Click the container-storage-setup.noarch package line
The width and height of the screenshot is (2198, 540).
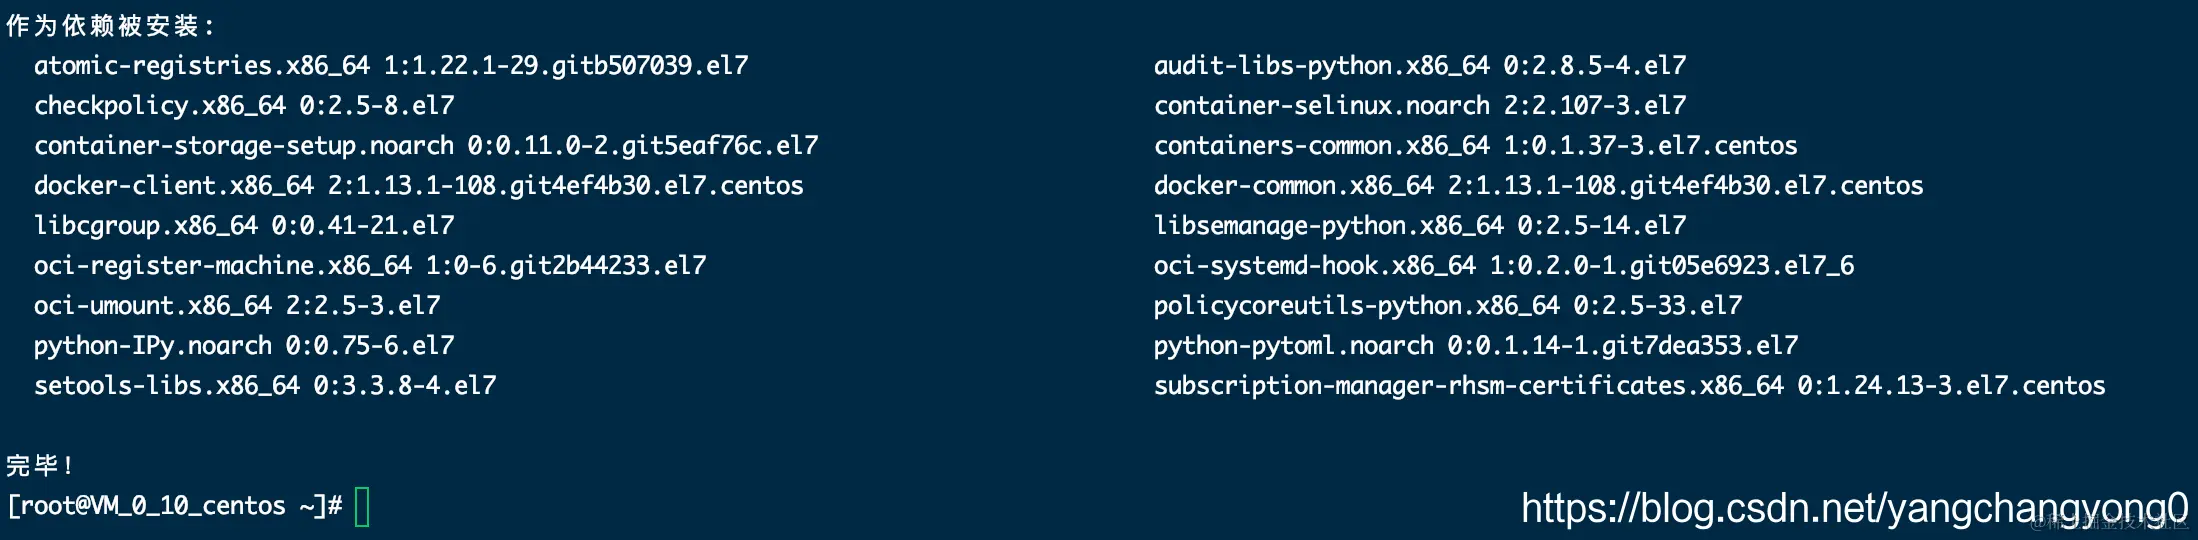click(x=425, y=146)
